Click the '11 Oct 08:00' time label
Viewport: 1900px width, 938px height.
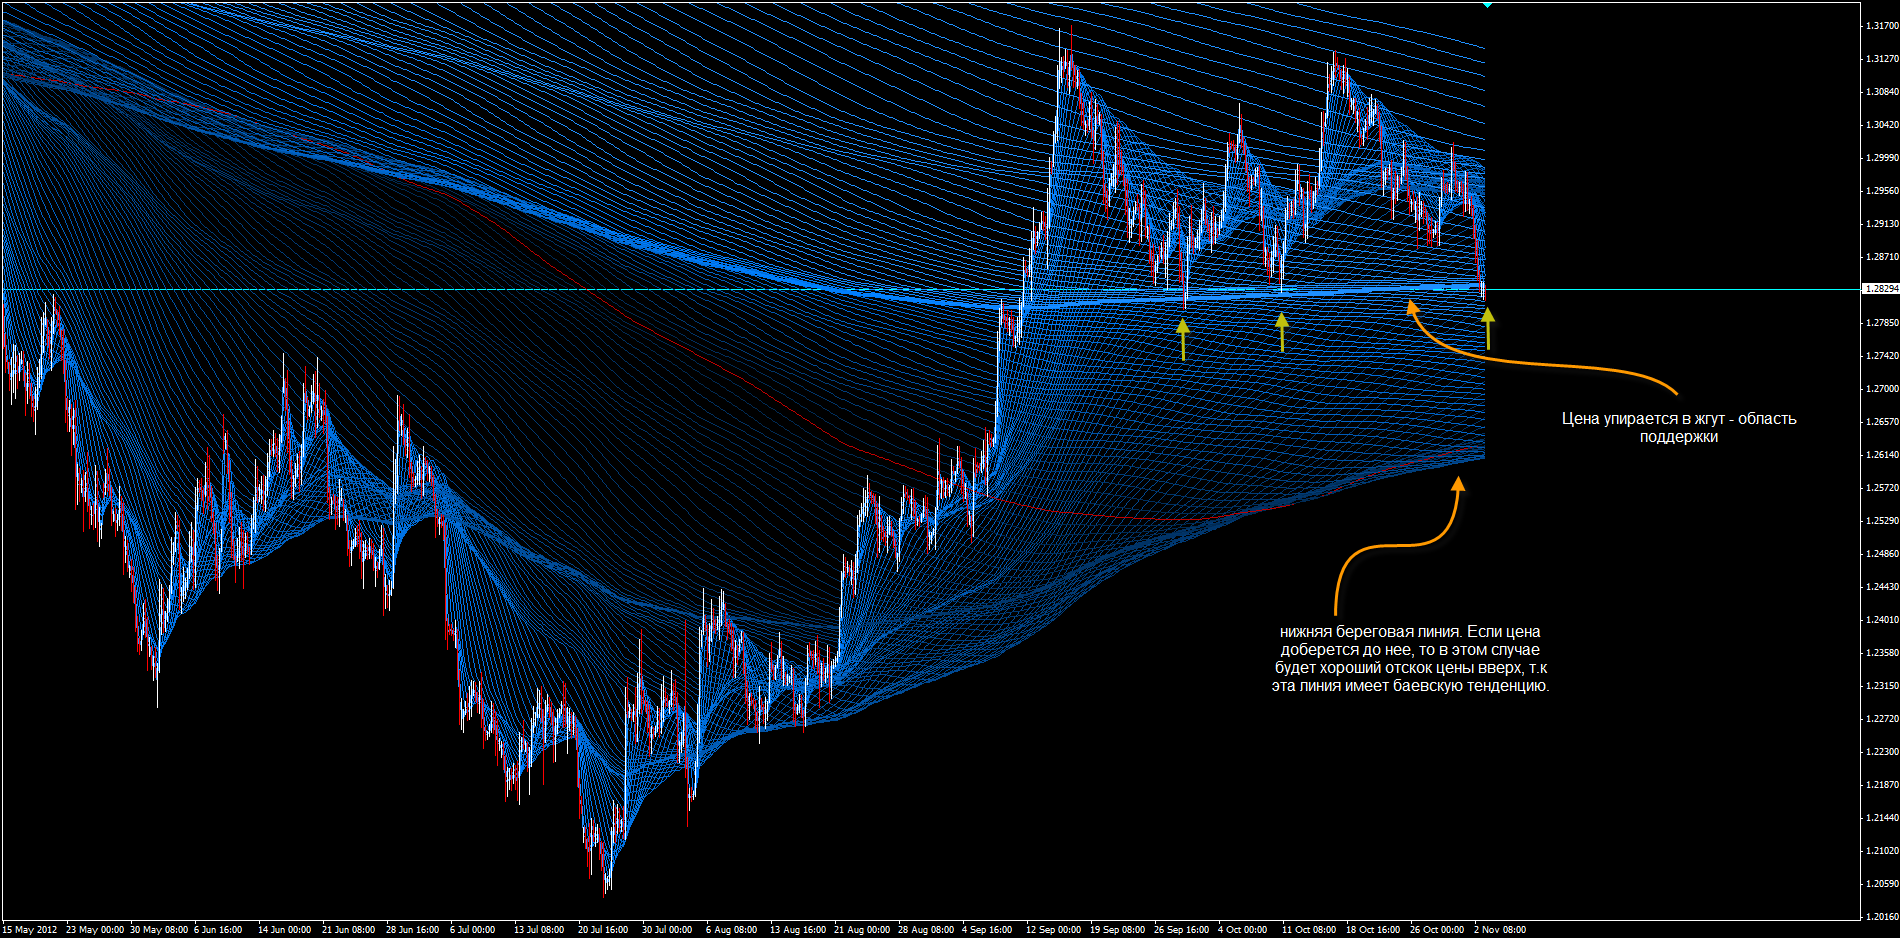(1309, 930)
